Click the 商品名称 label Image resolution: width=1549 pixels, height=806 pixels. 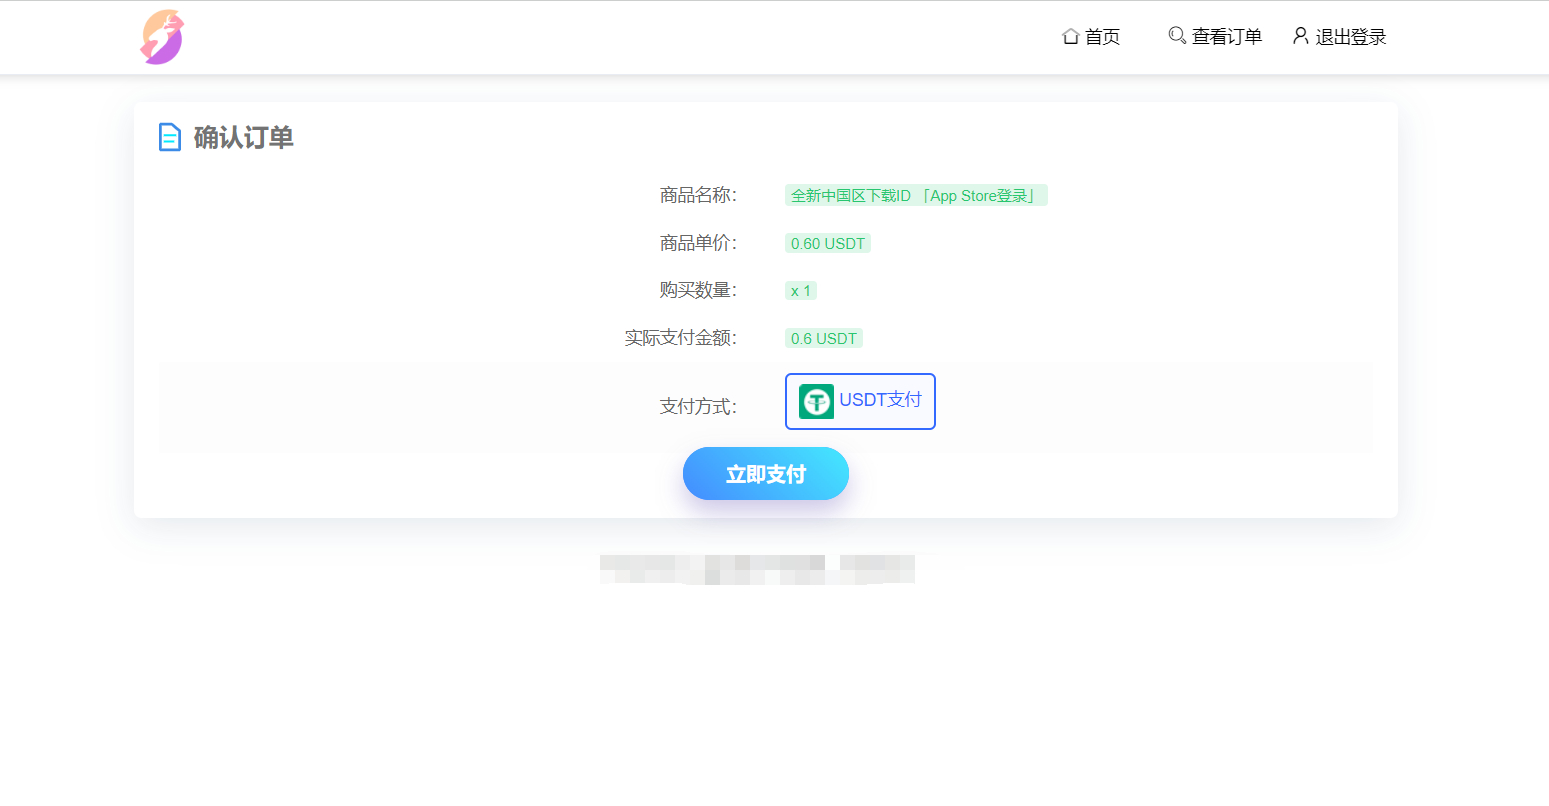pyautogui.click(x=697, y=196)
